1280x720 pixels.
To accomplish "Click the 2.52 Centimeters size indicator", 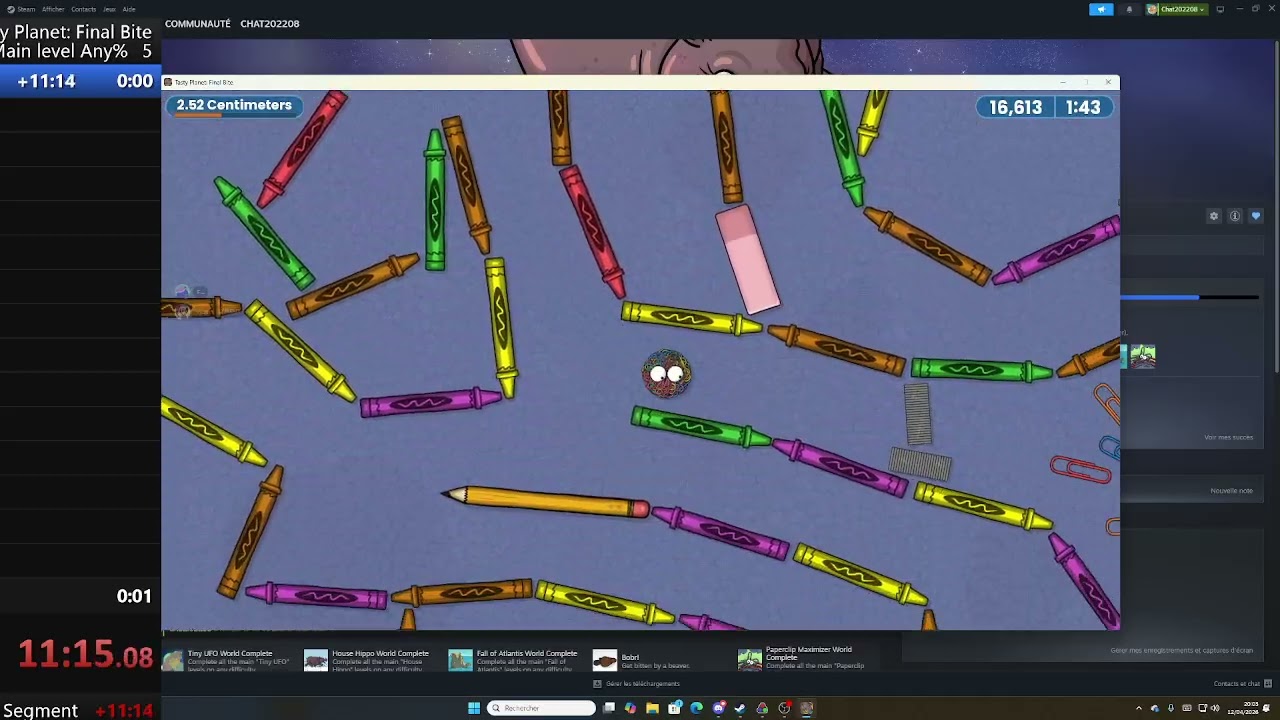I will coord(234,106).
